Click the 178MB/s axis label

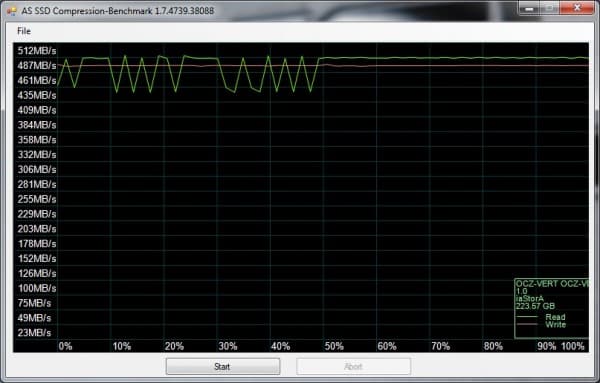pos(37,244)
